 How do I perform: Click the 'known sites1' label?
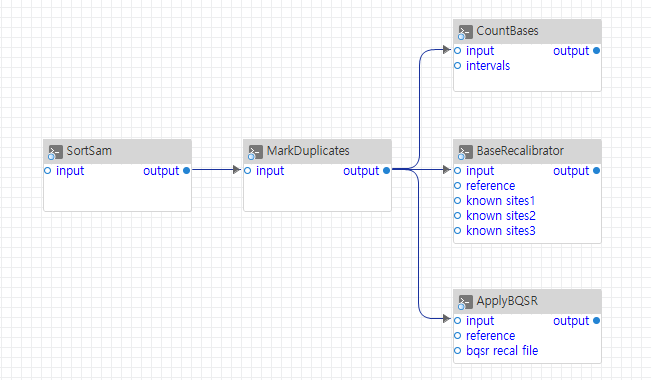501,201
